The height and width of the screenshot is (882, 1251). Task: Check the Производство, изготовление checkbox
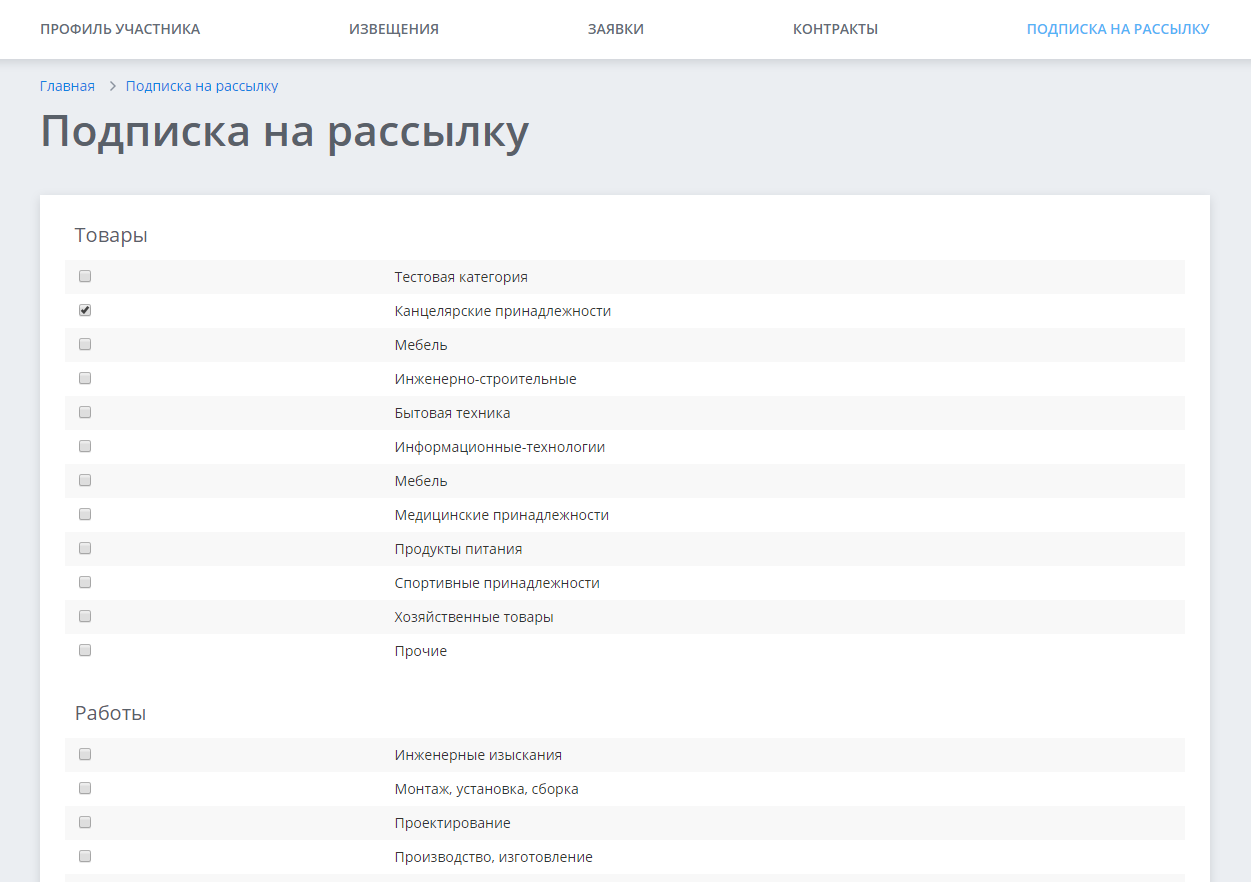[x=85, y=856]
